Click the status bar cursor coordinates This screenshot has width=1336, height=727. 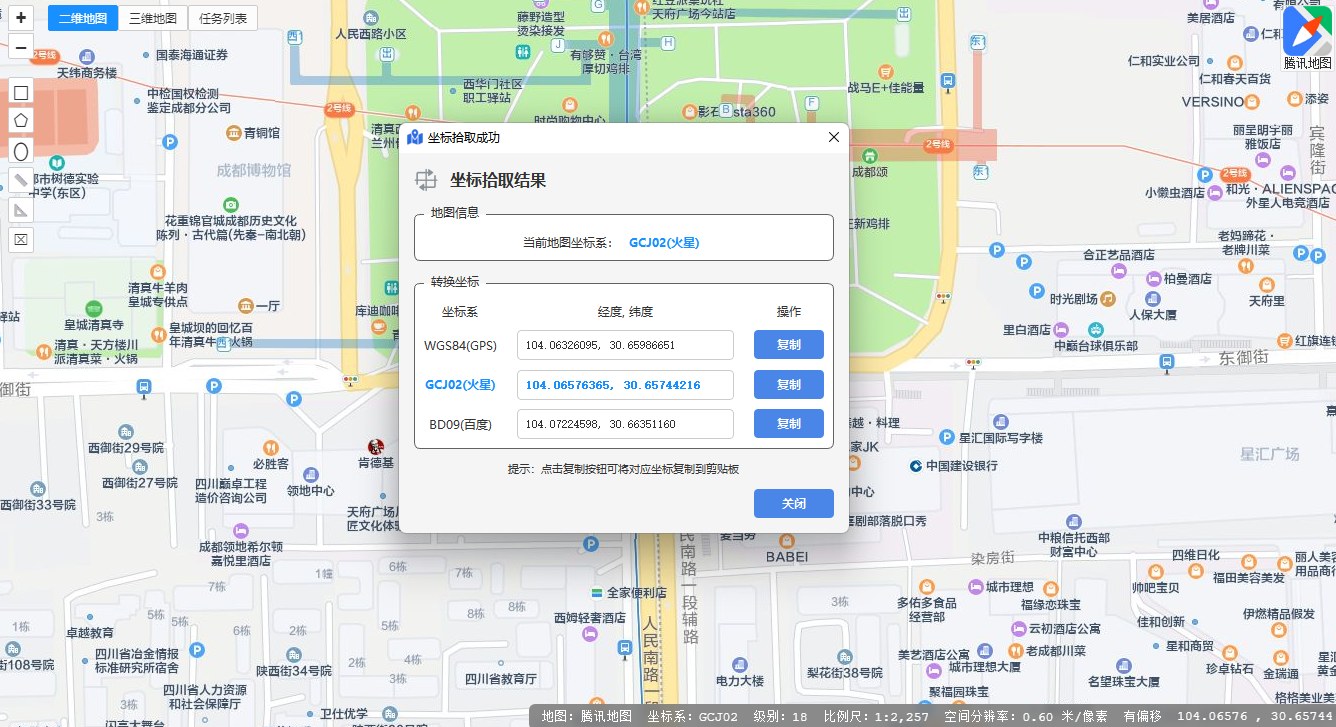click(1255, 716)
